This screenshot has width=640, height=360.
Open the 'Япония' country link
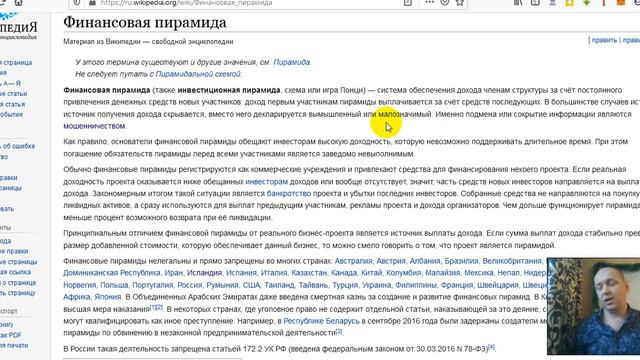108,297
